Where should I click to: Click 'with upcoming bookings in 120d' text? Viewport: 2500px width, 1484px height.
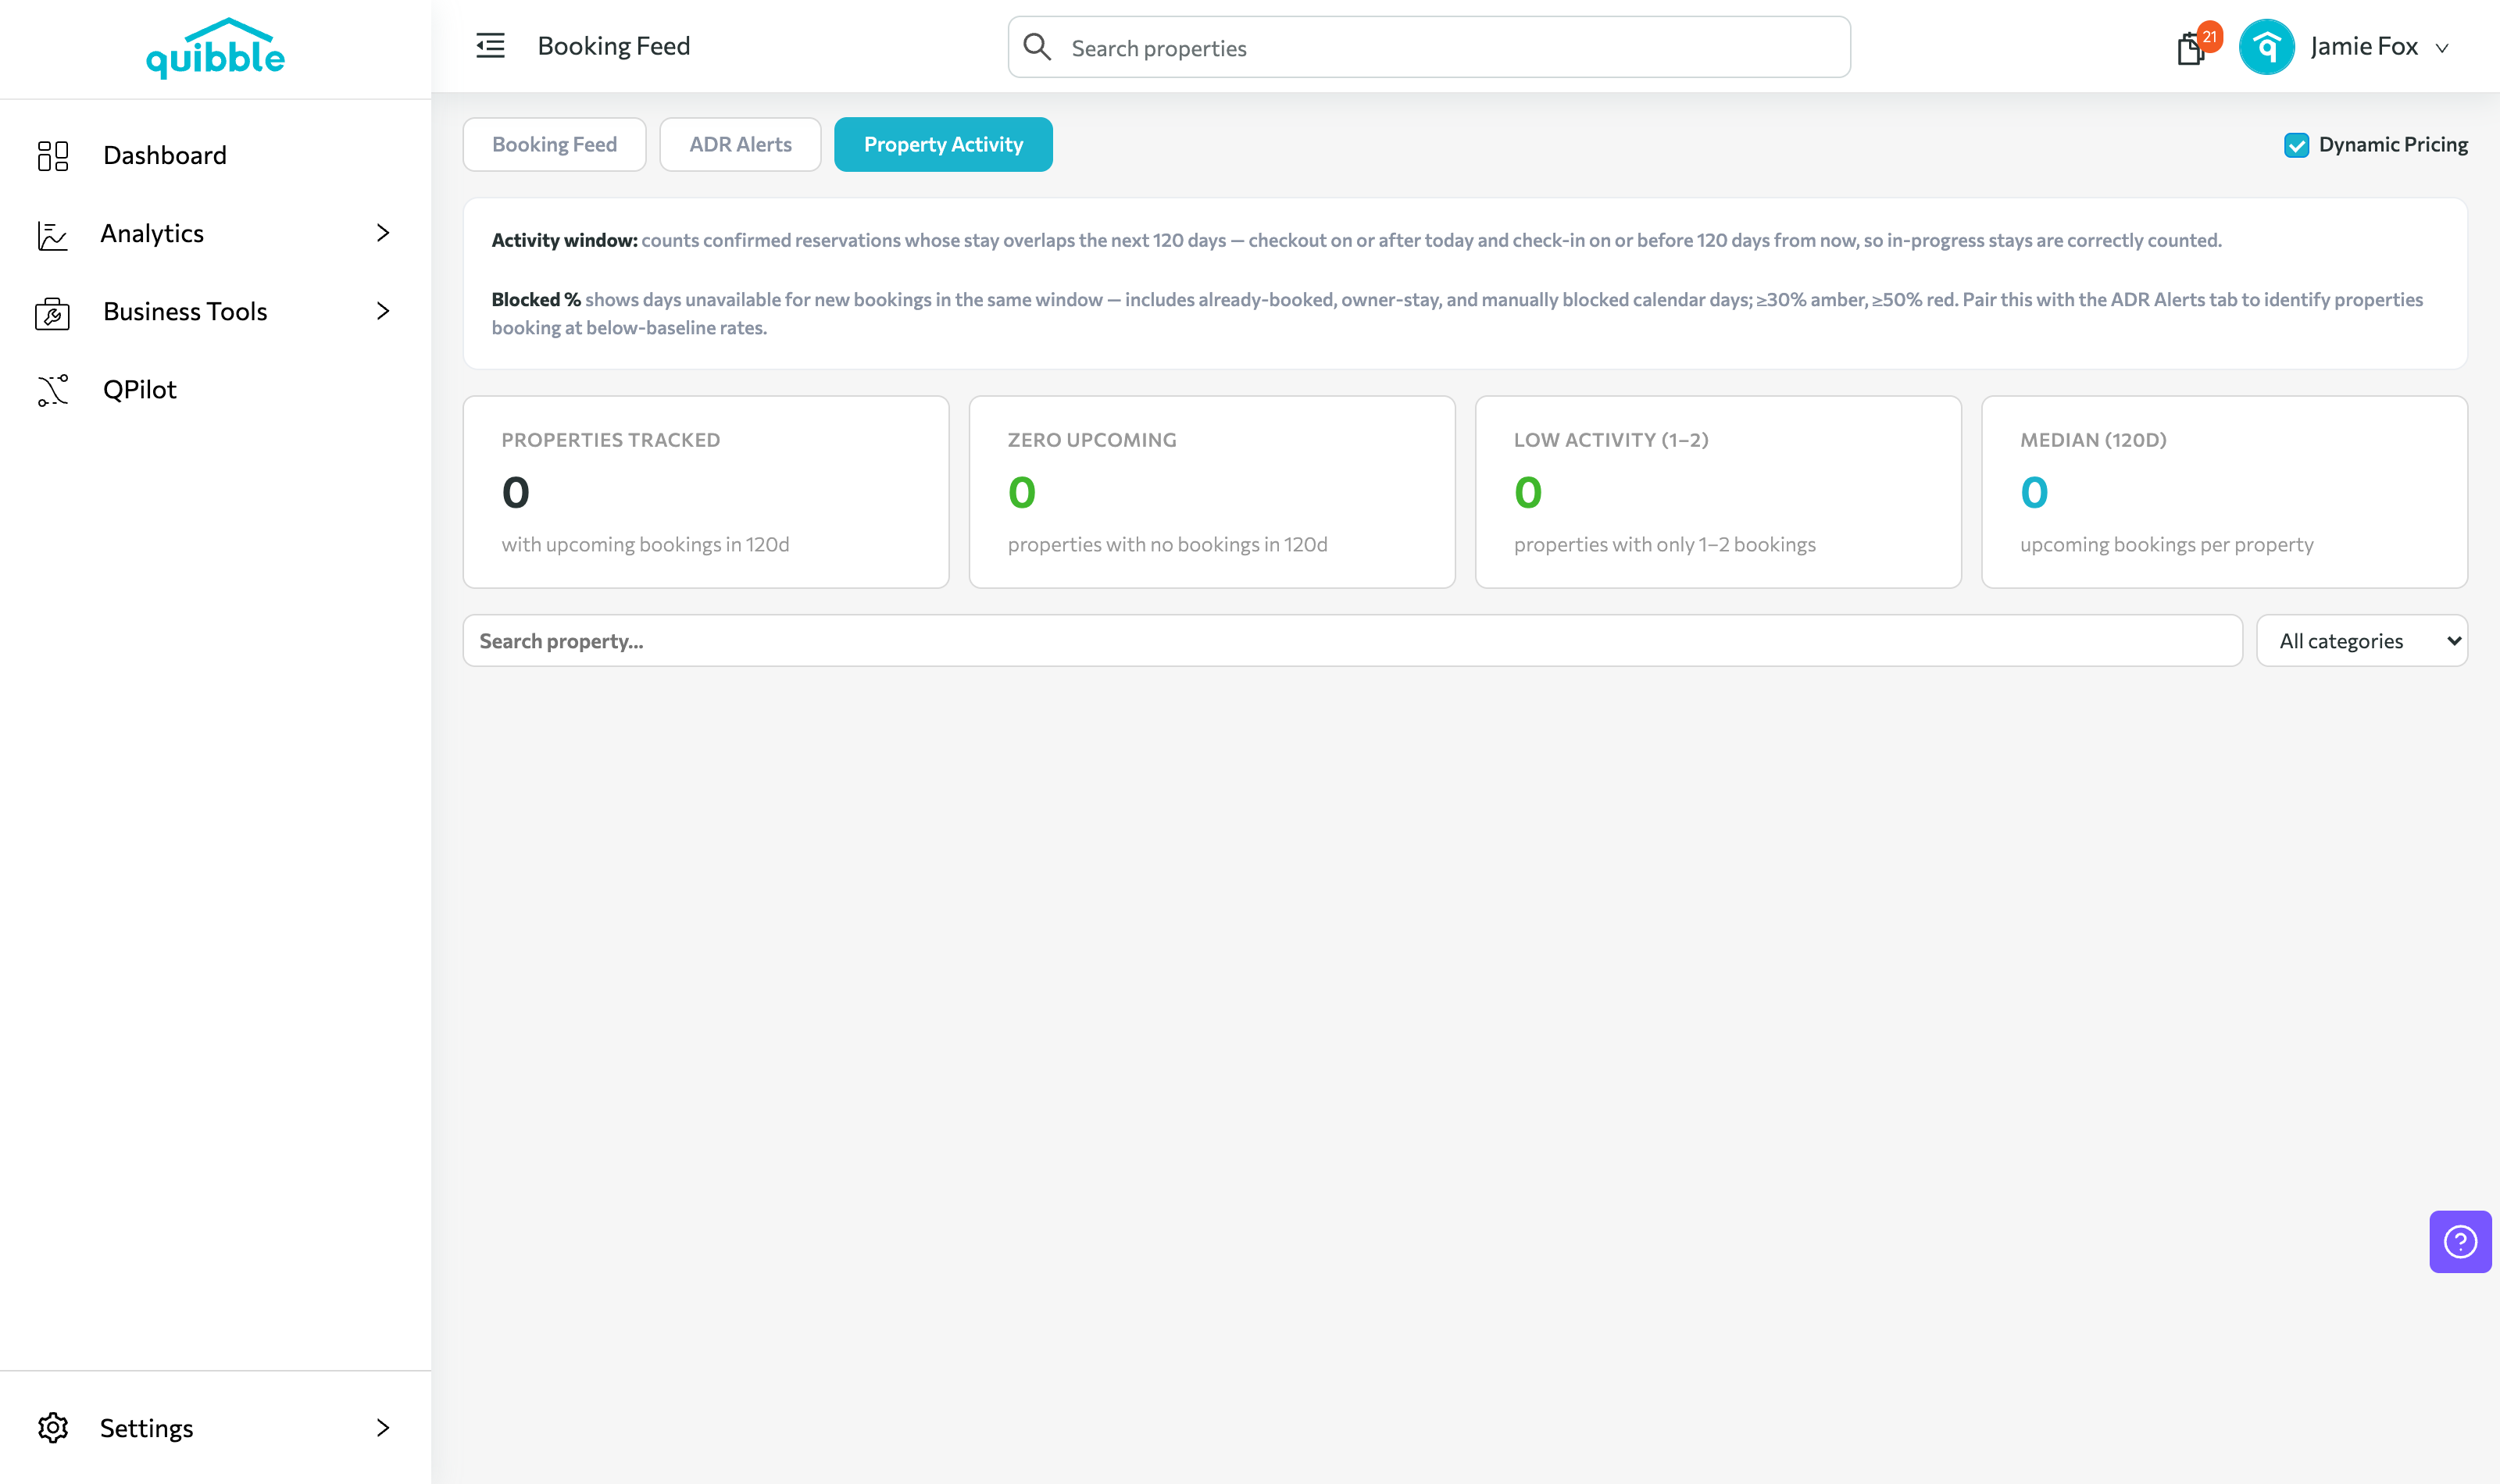click(645, 544)
